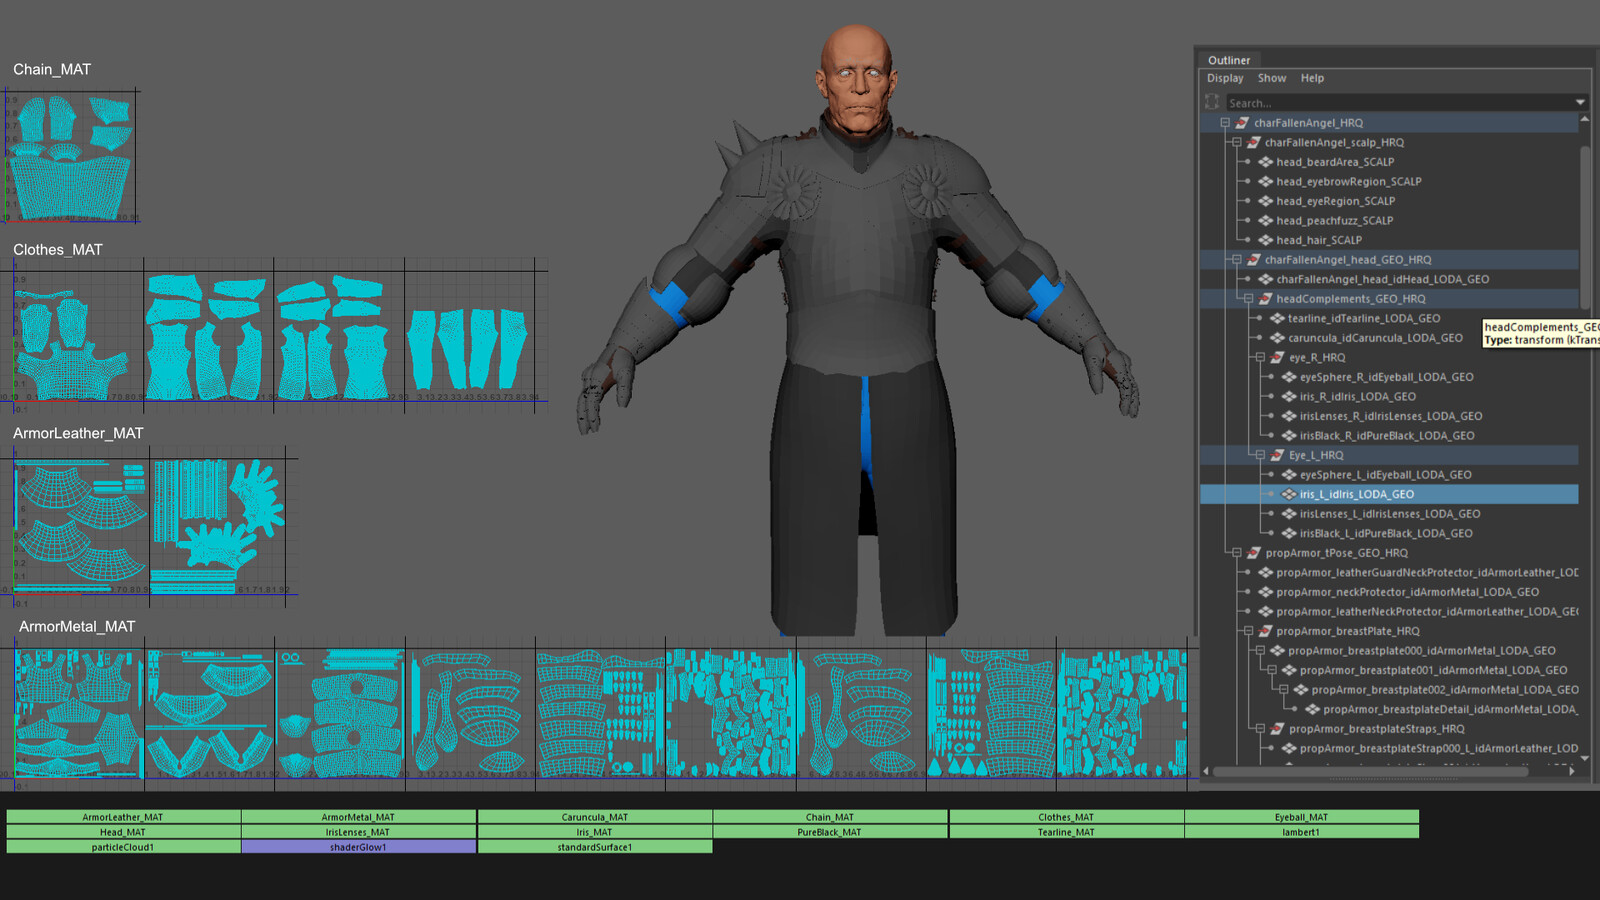Collapse the propArmor_breastplate000_idArmorMetal node
Screen dimensions: 1600x900
point(1260,651)
